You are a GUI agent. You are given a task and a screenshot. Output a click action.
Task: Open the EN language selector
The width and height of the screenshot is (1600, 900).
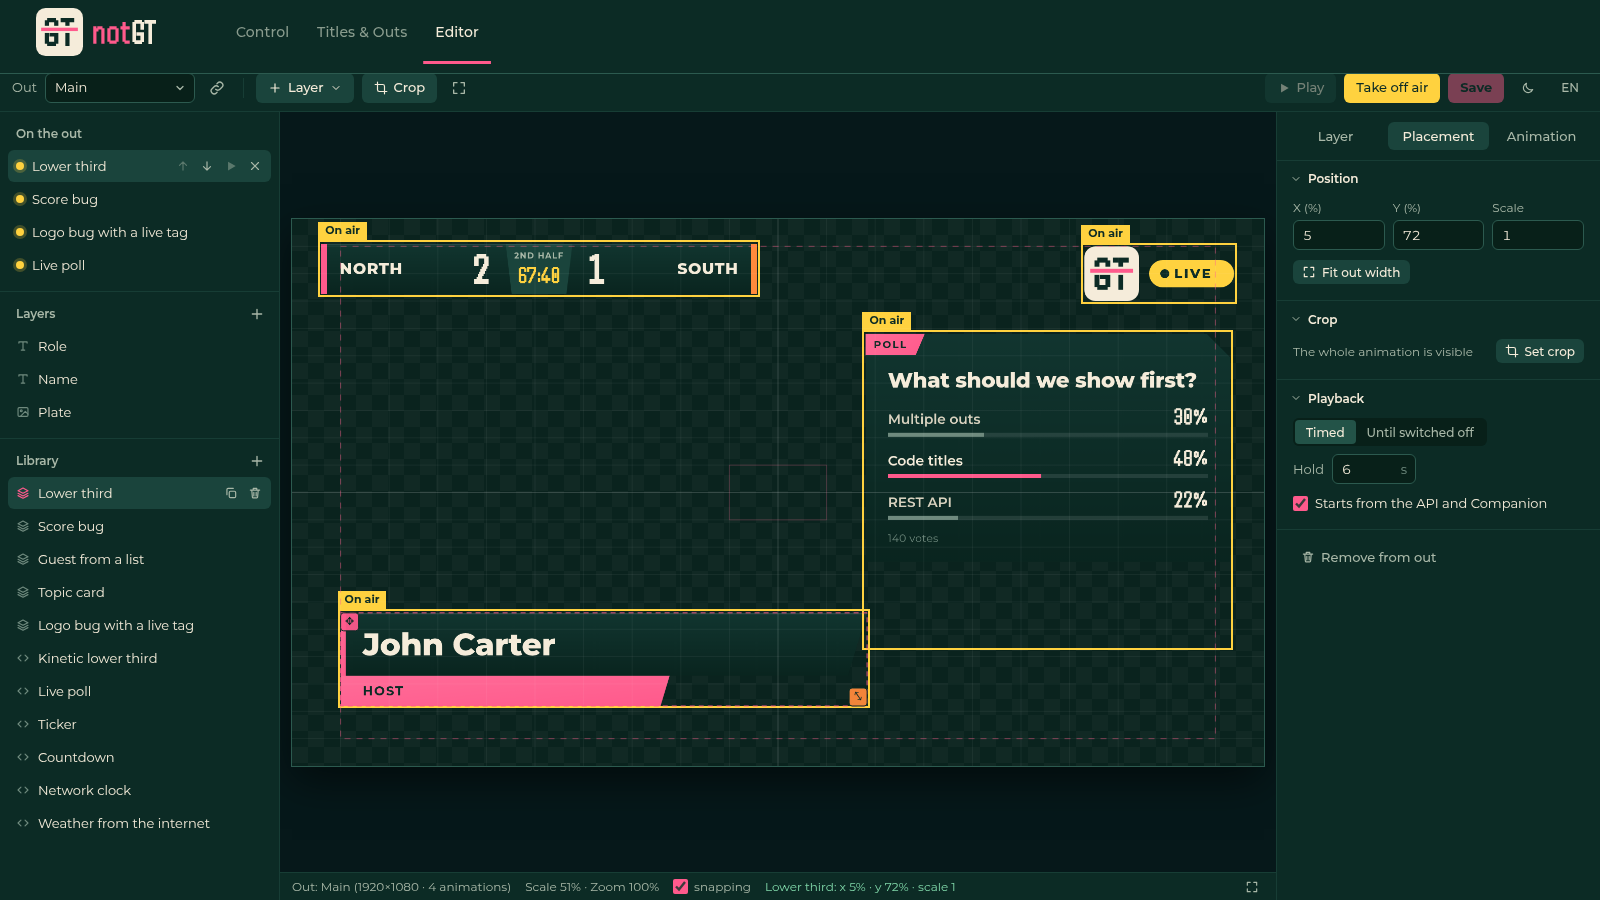pos(1570,88)
